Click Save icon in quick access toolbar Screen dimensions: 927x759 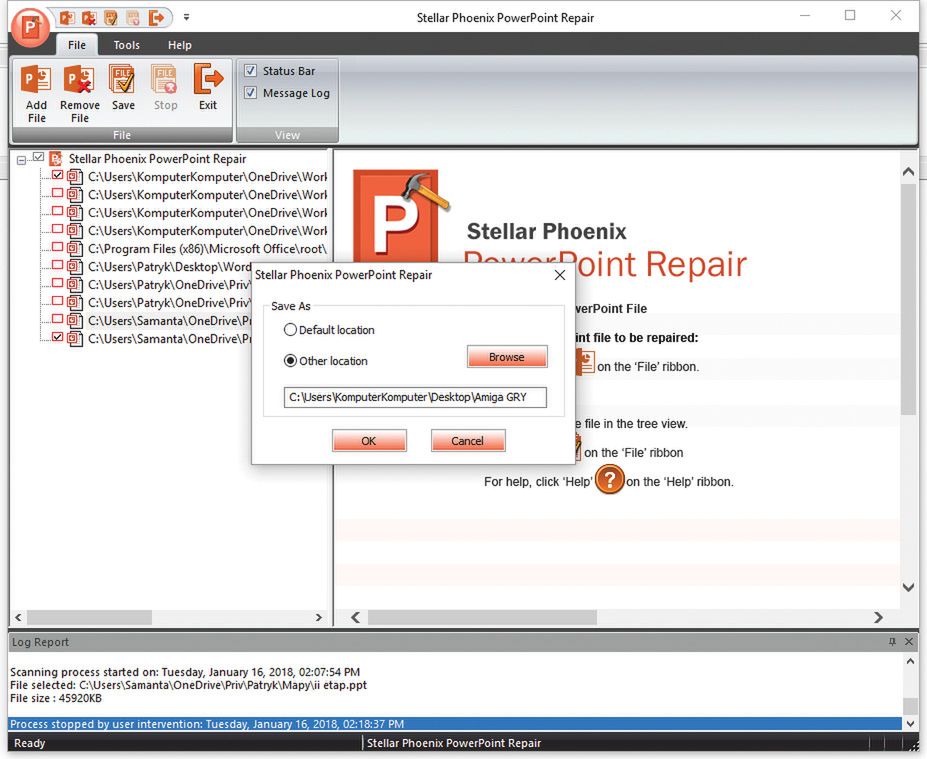point(111,18)
